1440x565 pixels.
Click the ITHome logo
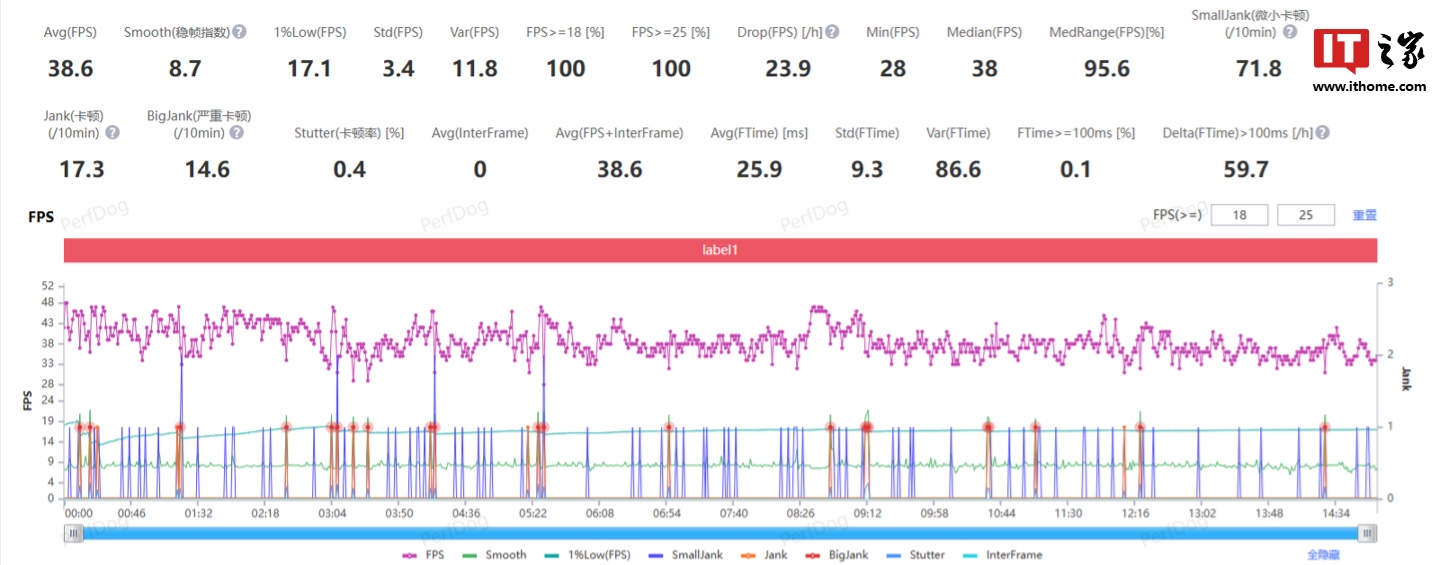[1369, 58]
